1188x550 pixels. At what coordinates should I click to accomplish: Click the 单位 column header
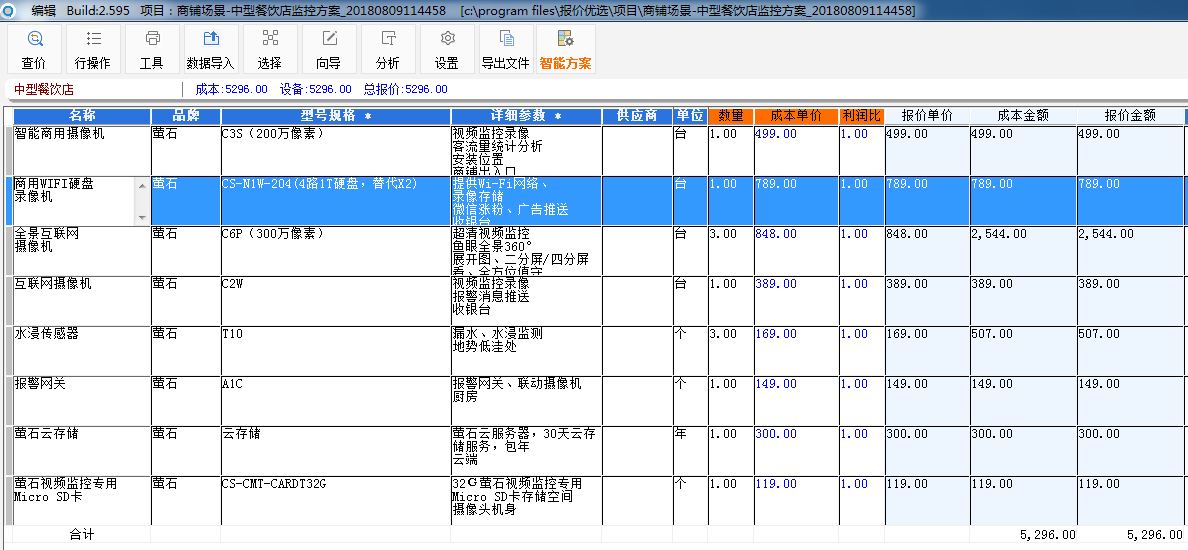pos(690,116)
